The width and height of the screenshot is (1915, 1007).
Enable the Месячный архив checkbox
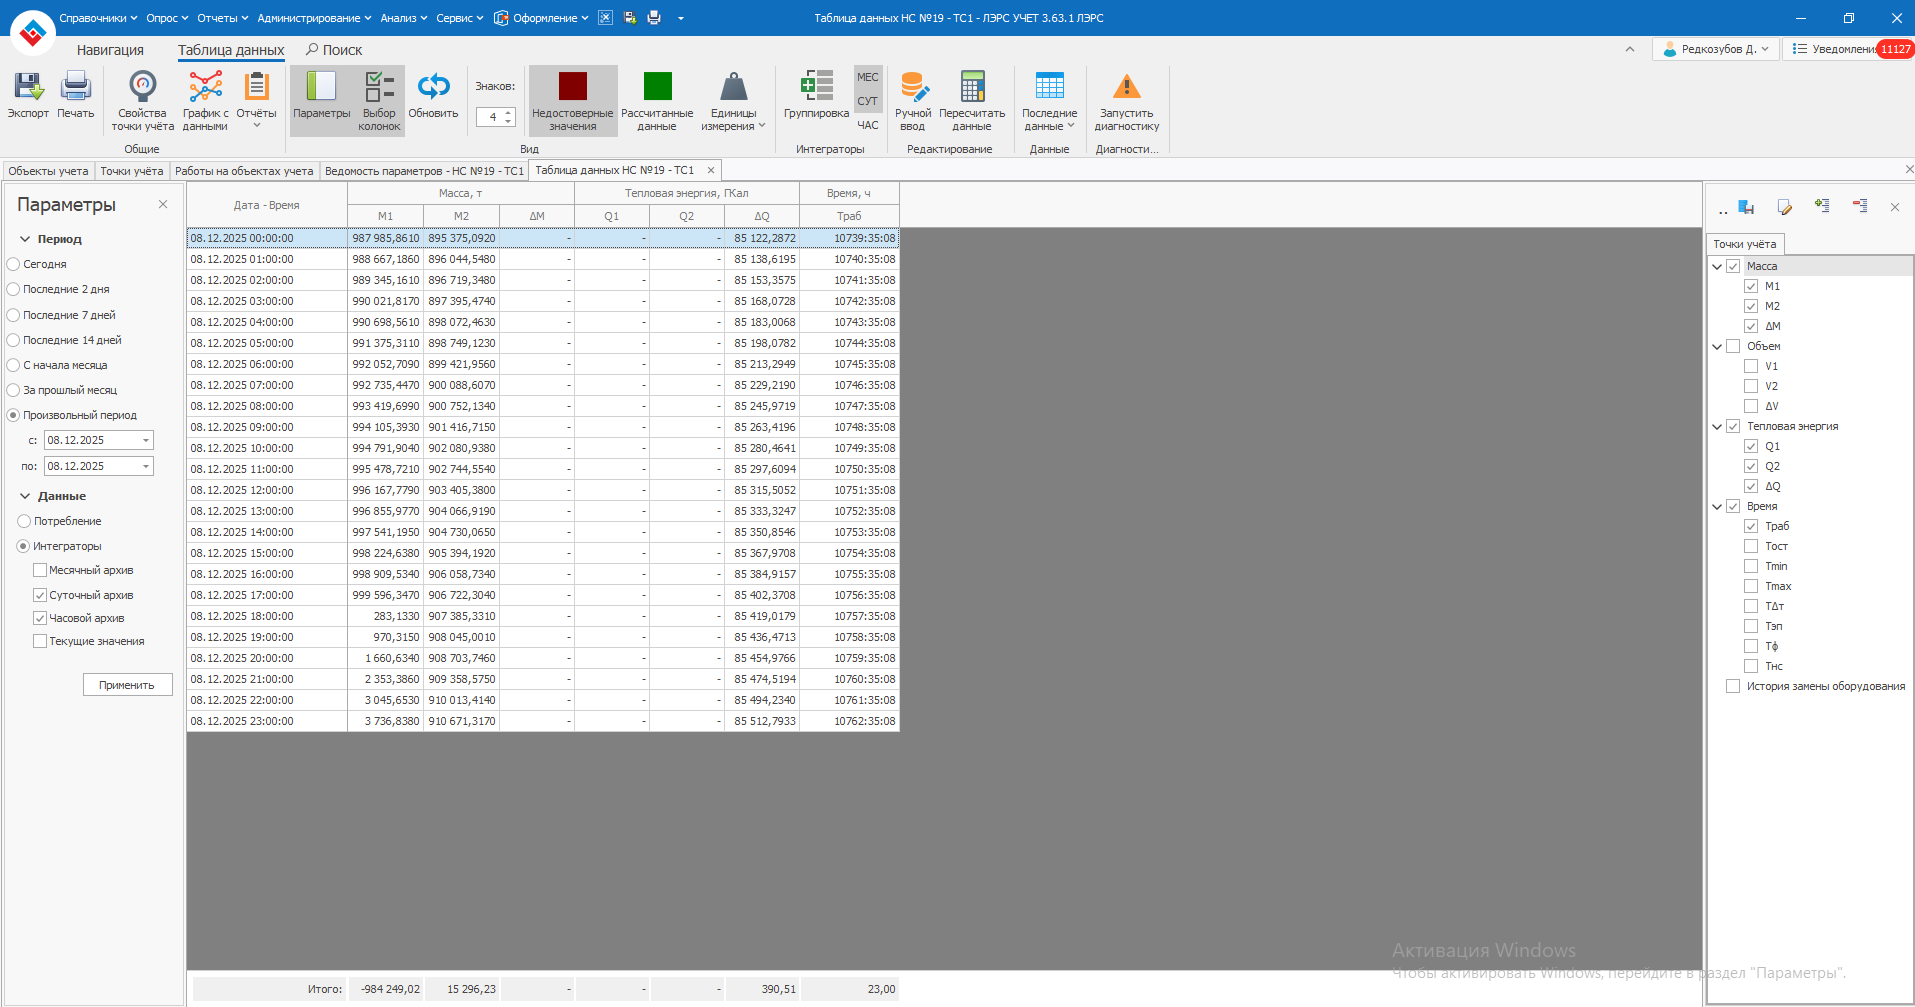40,570
